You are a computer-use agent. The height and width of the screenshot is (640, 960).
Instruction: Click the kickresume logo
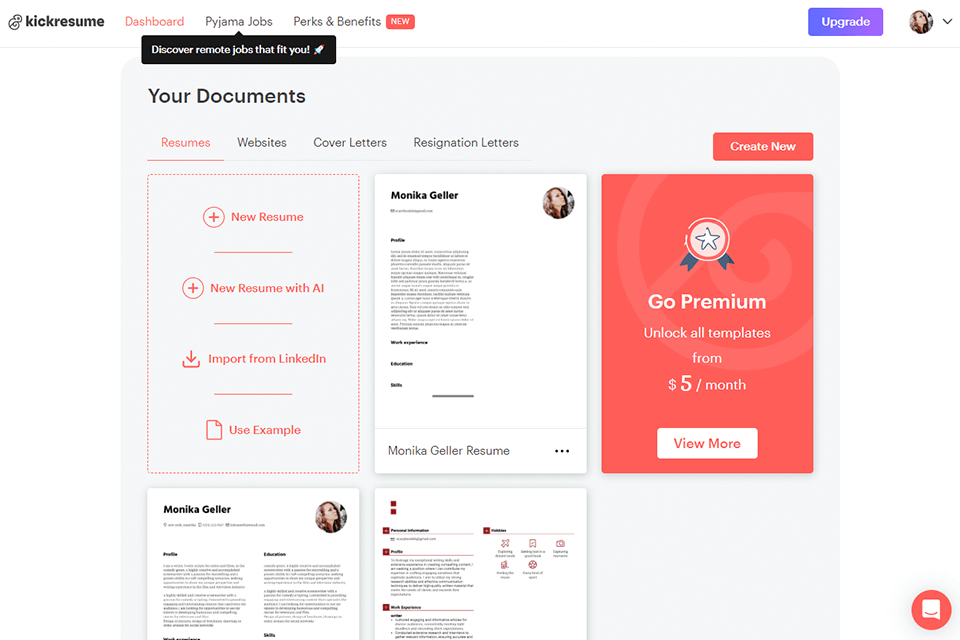(56, 21)
